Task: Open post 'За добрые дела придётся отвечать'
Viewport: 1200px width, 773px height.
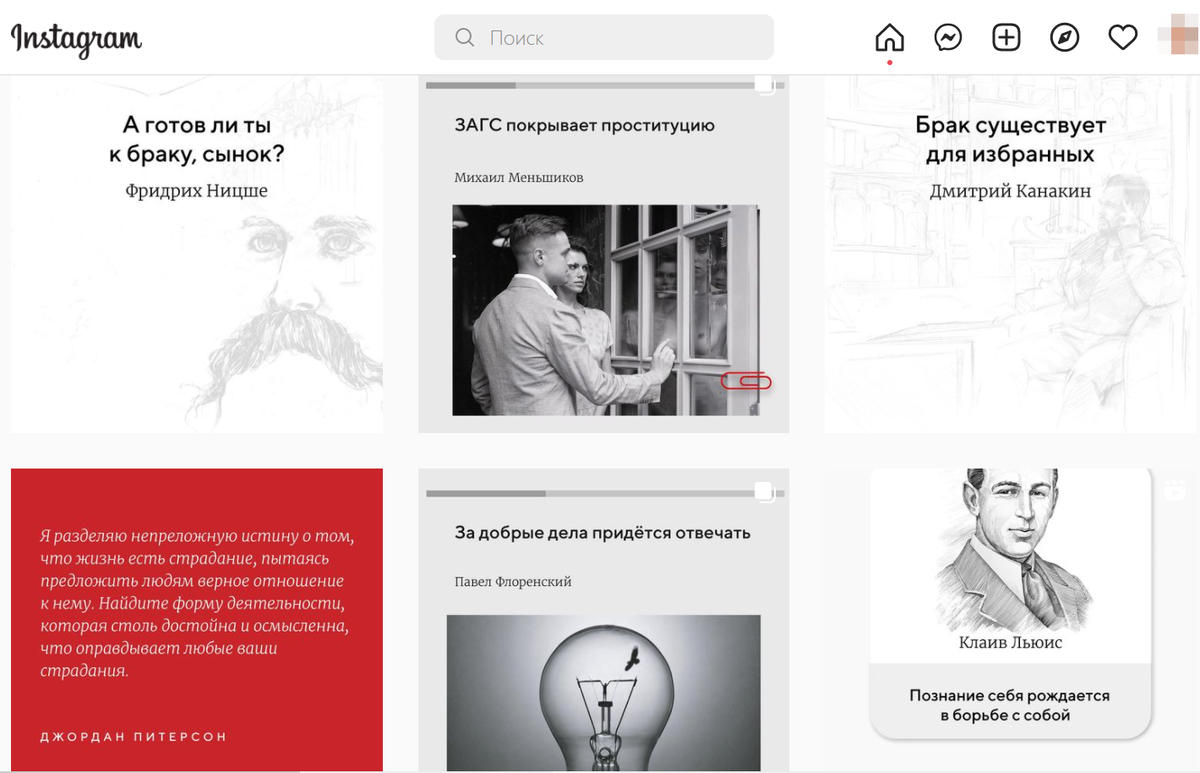Action: 604,620
